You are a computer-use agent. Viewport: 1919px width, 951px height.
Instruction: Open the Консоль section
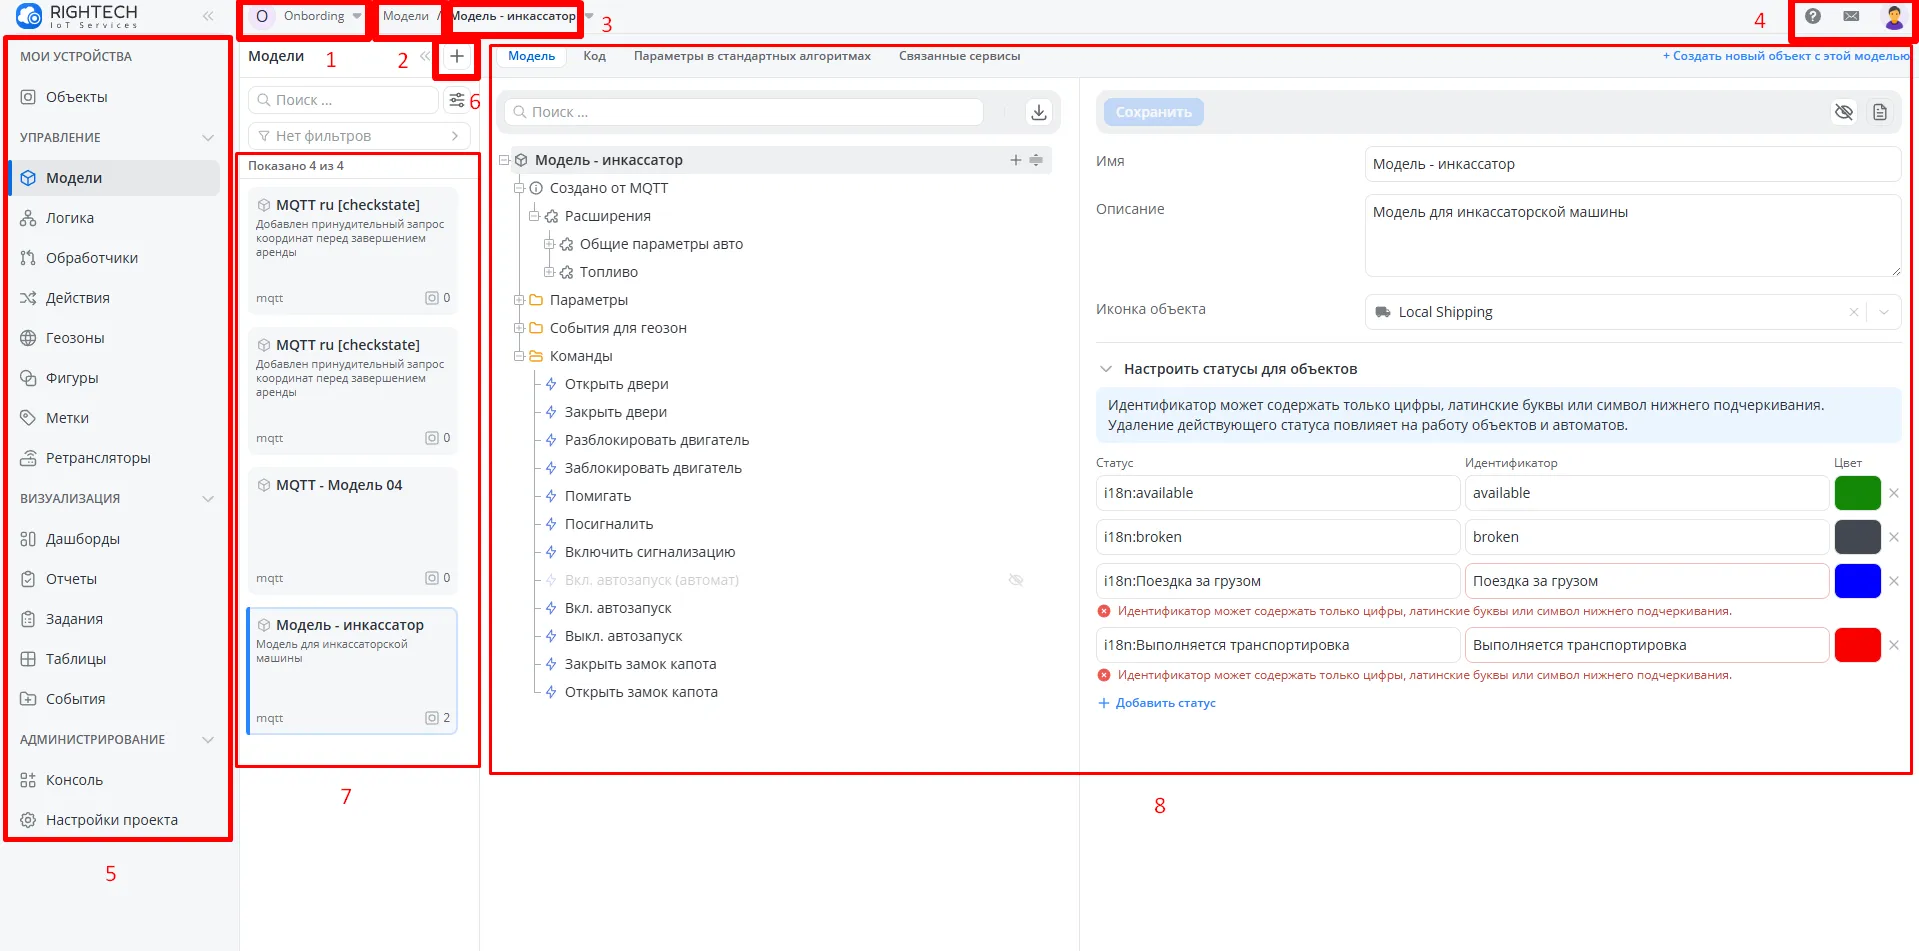click(x=74, y=779)
